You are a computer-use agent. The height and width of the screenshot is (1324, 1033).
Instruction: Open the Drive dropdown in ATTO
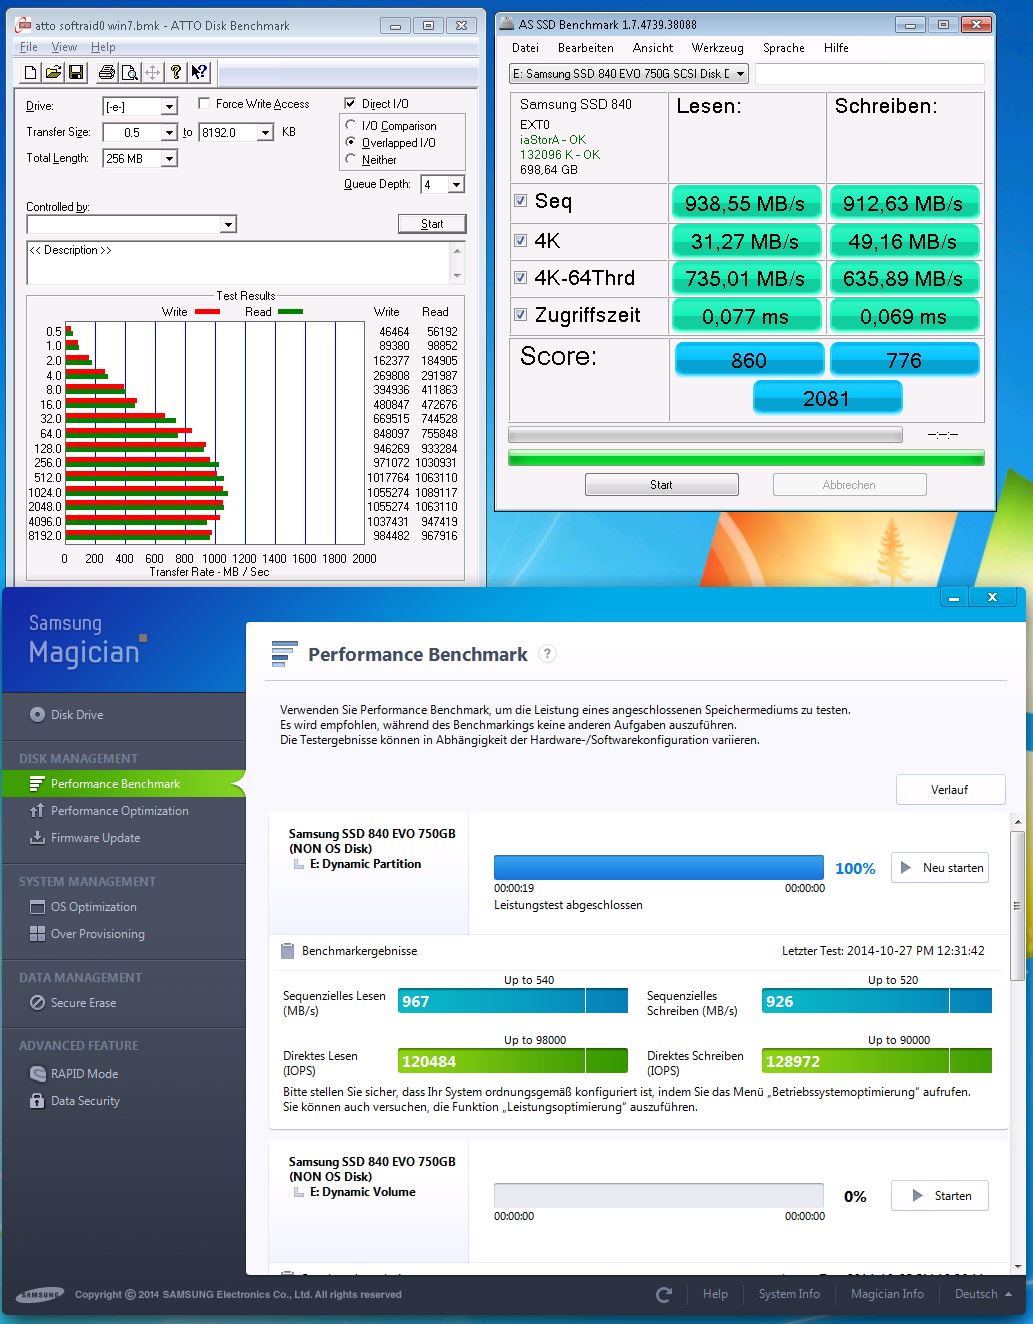click(x=169, y=106)
